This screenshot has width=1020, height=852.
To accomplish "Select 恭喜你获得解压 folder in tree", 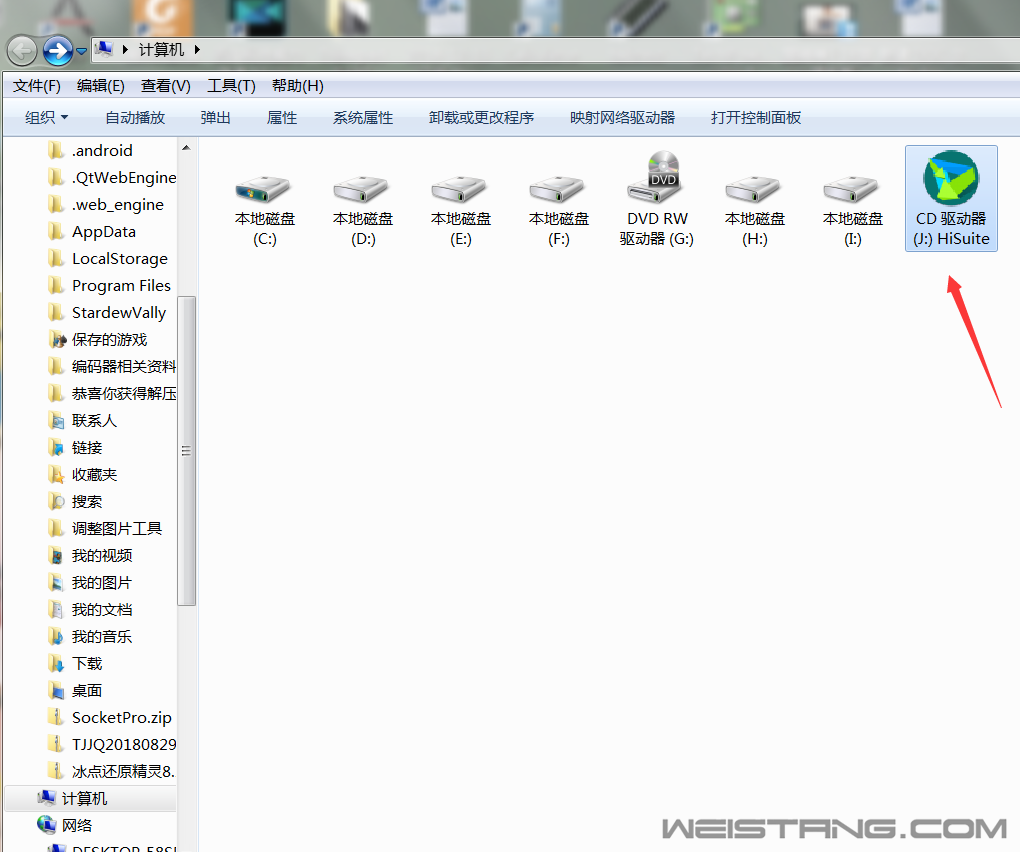I will [x=112, y=393].
